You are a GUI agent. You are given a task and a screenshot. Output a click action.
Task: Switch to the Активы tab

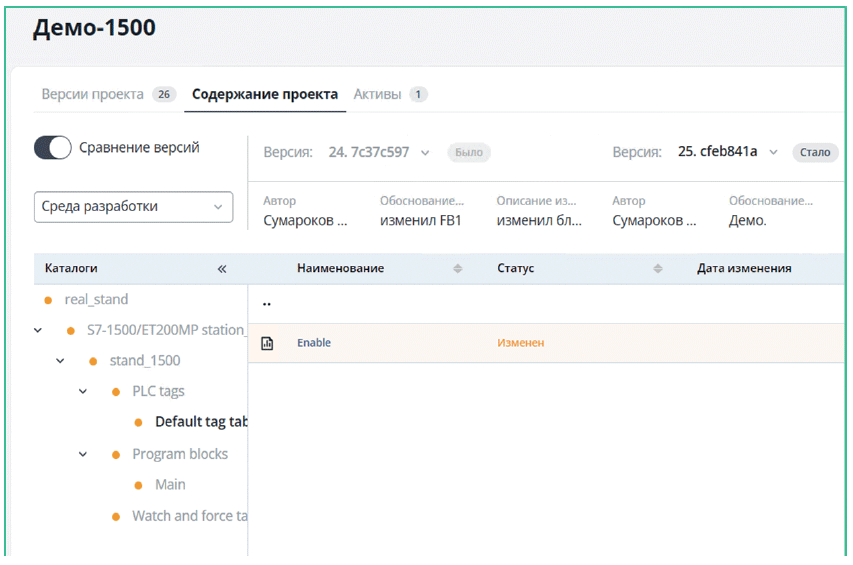pos(377,94)
